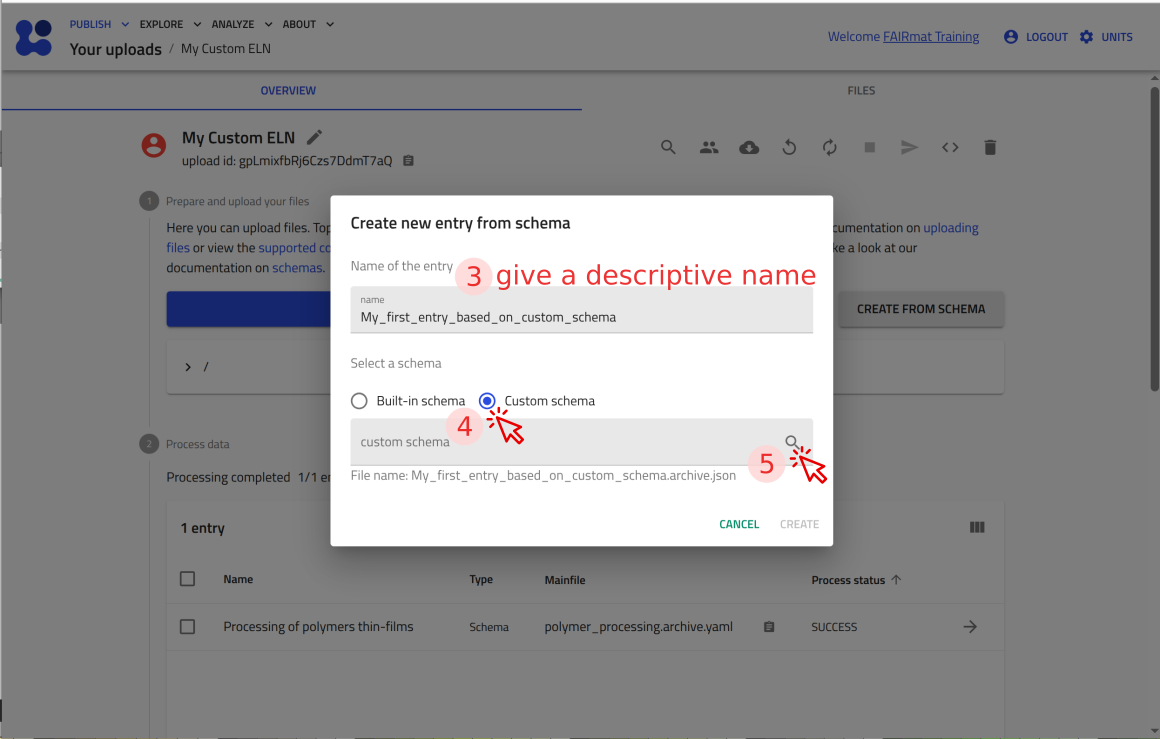Open the Analyze menu
The image size is (1160, 739).
pyautogui.click(x=240, y=24)
